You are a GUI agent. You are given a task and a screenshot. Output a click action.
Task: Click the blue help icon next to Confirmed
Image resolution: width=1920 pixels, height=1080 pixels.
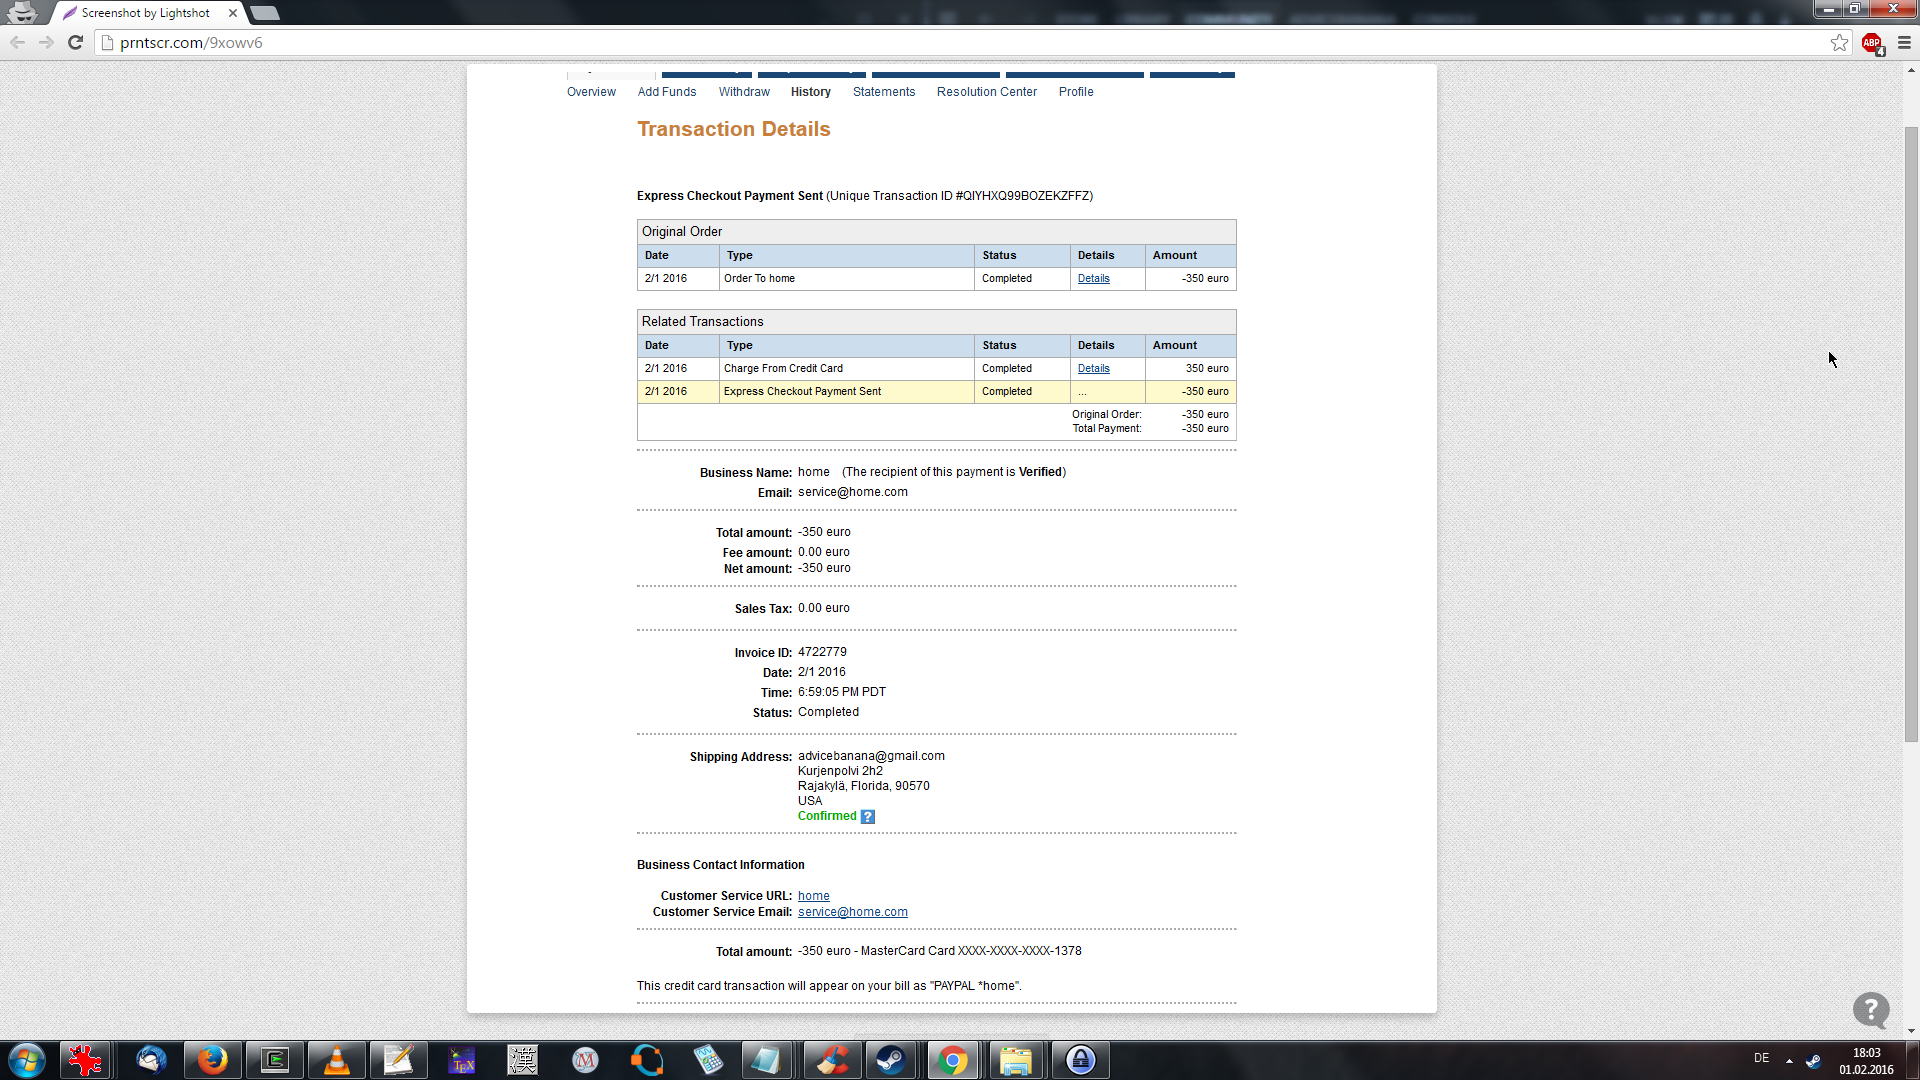point(868,817)
